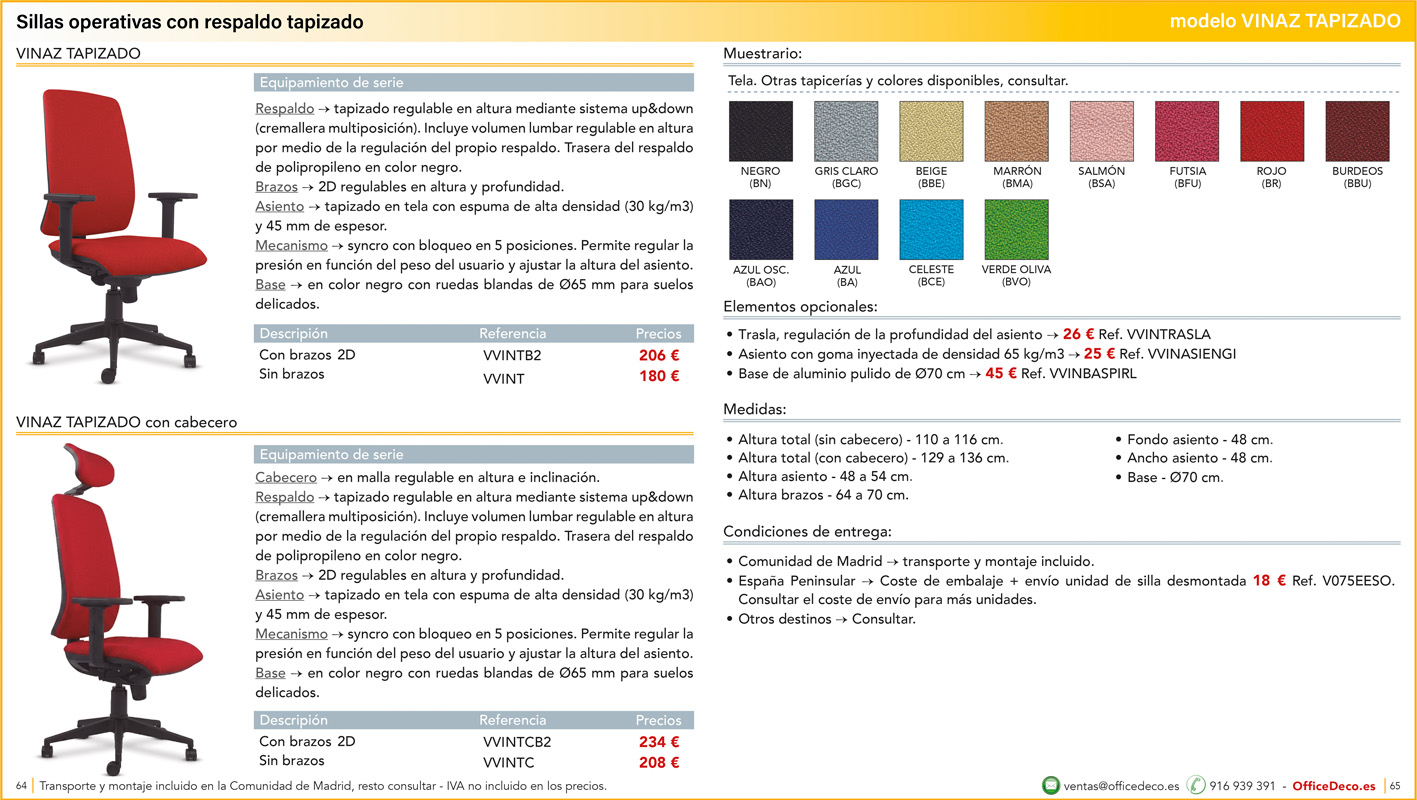Click the reference VVINTC
1417x800 pixels.
508,762
